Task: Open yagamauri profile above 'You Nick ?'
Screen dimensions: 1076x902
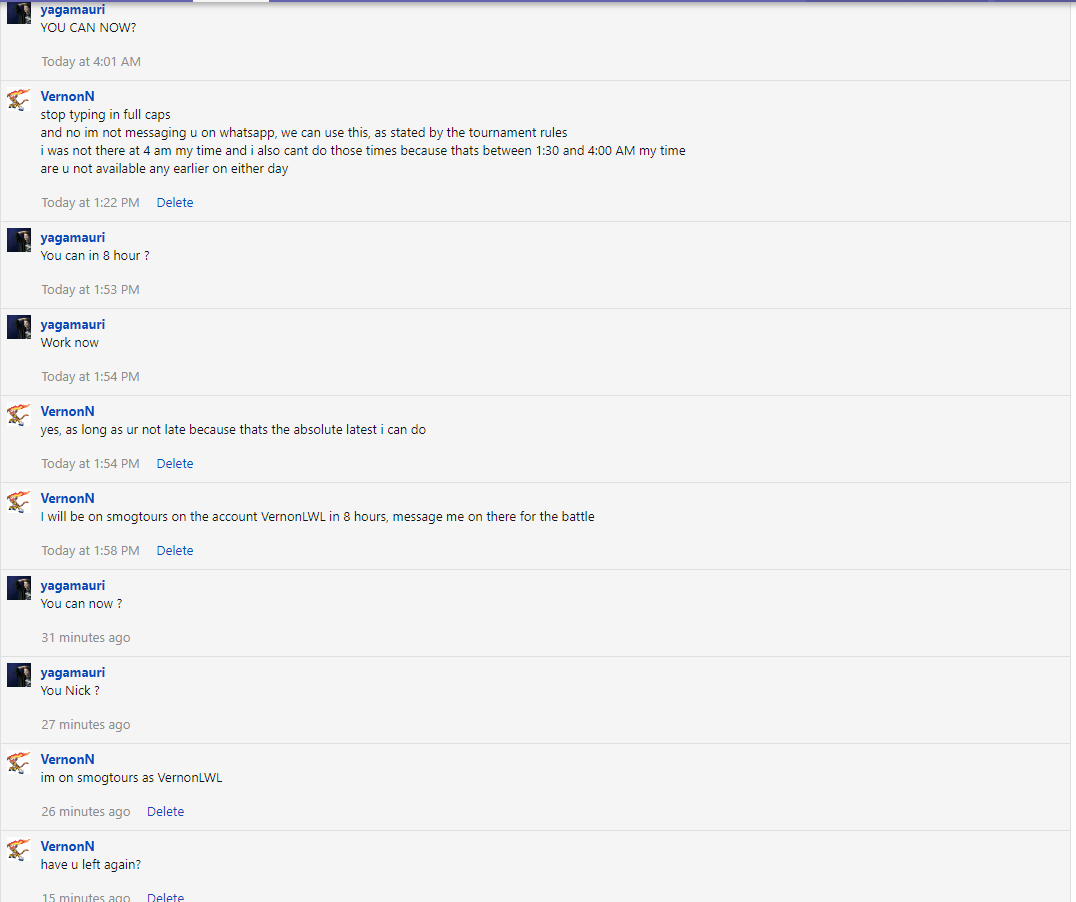Action: [x=73, y=673]
